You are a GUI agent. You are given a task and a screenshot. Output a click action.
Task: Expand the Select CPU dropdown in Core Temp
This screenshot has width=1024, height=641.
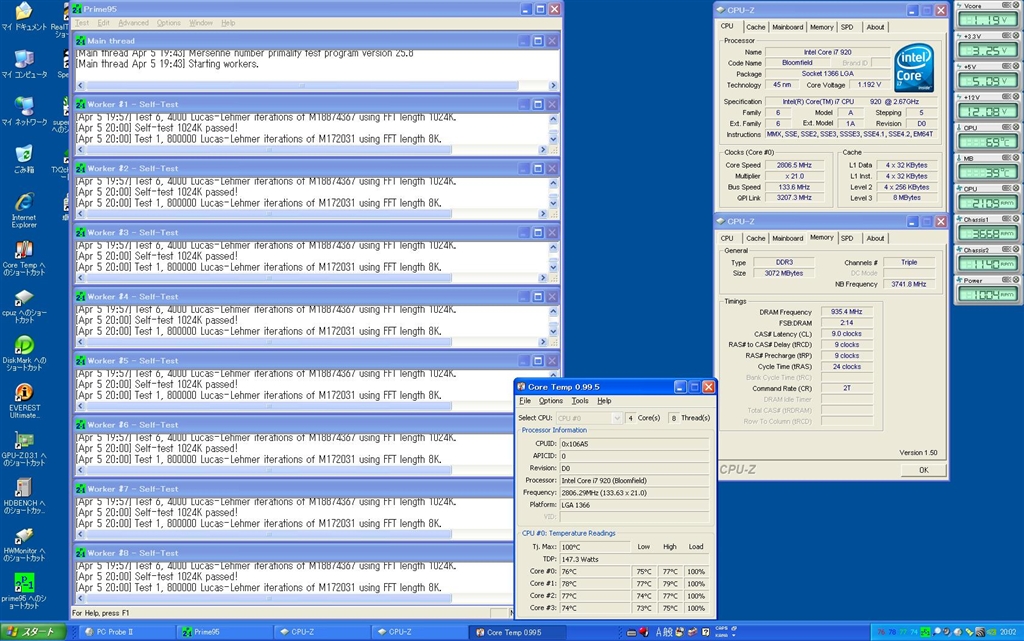coord(616,418)
